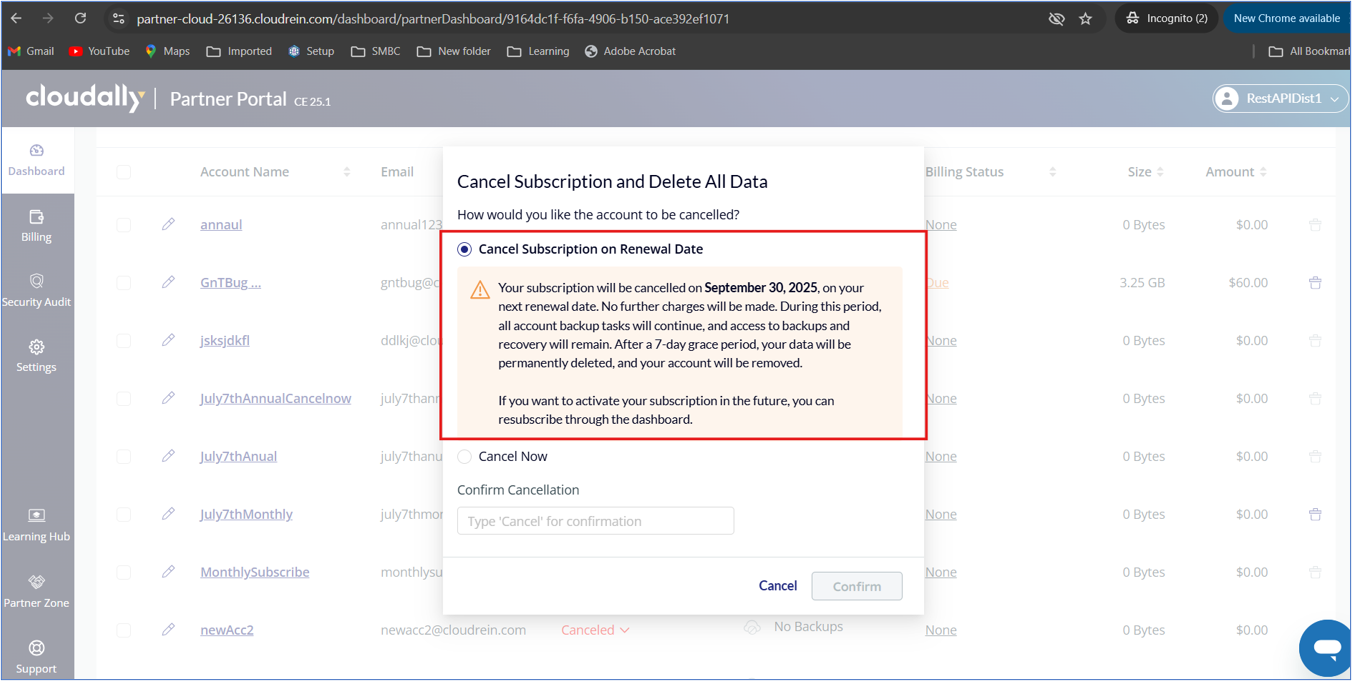This screenshot has width=1352, height=681.
Task: Edit the July7thAnual account pencil icon
Action: [168, 456]
